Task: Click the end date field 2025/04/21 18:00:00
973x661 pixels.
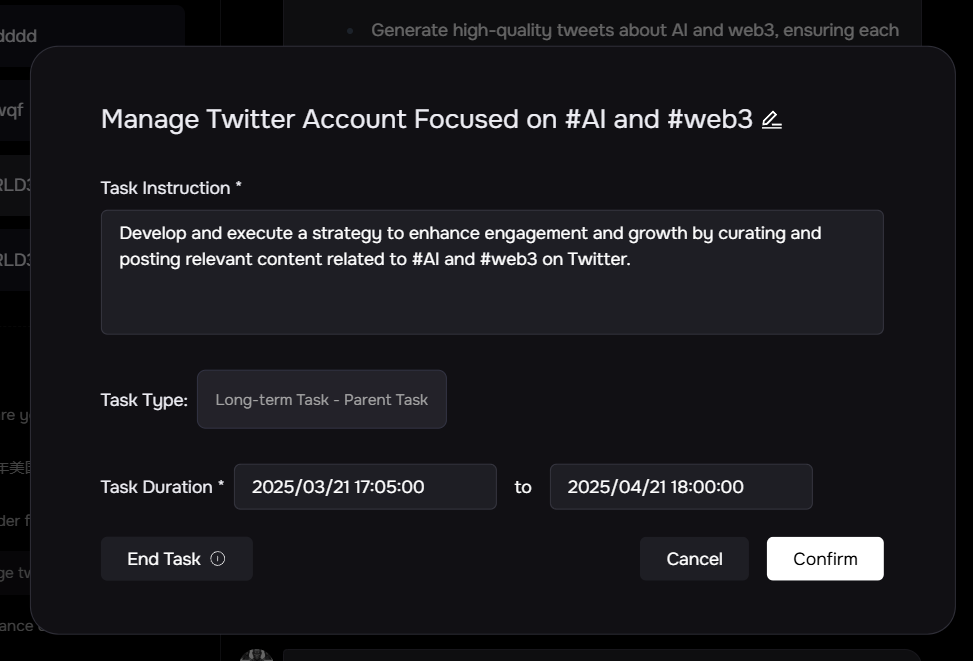Action: (x=680, y=487)
